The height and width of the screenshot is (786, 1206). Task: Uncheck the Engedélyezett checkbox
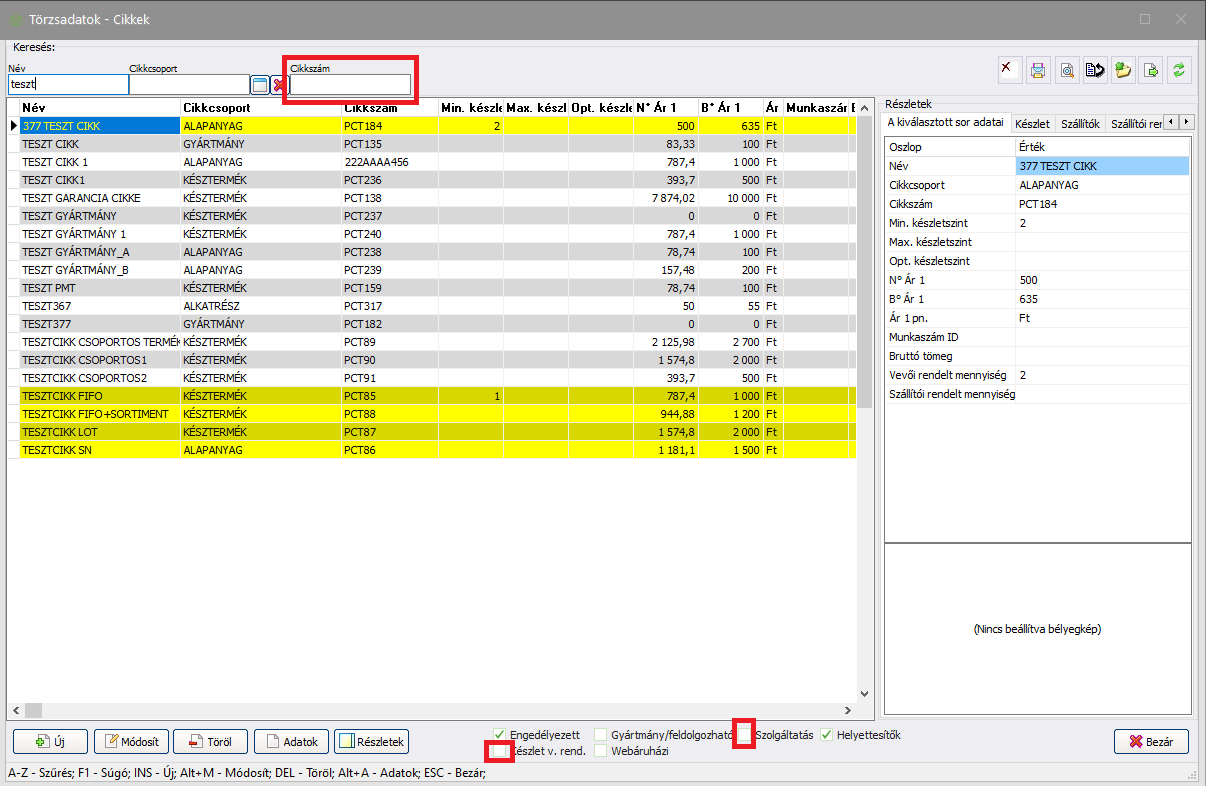[500, 735]
